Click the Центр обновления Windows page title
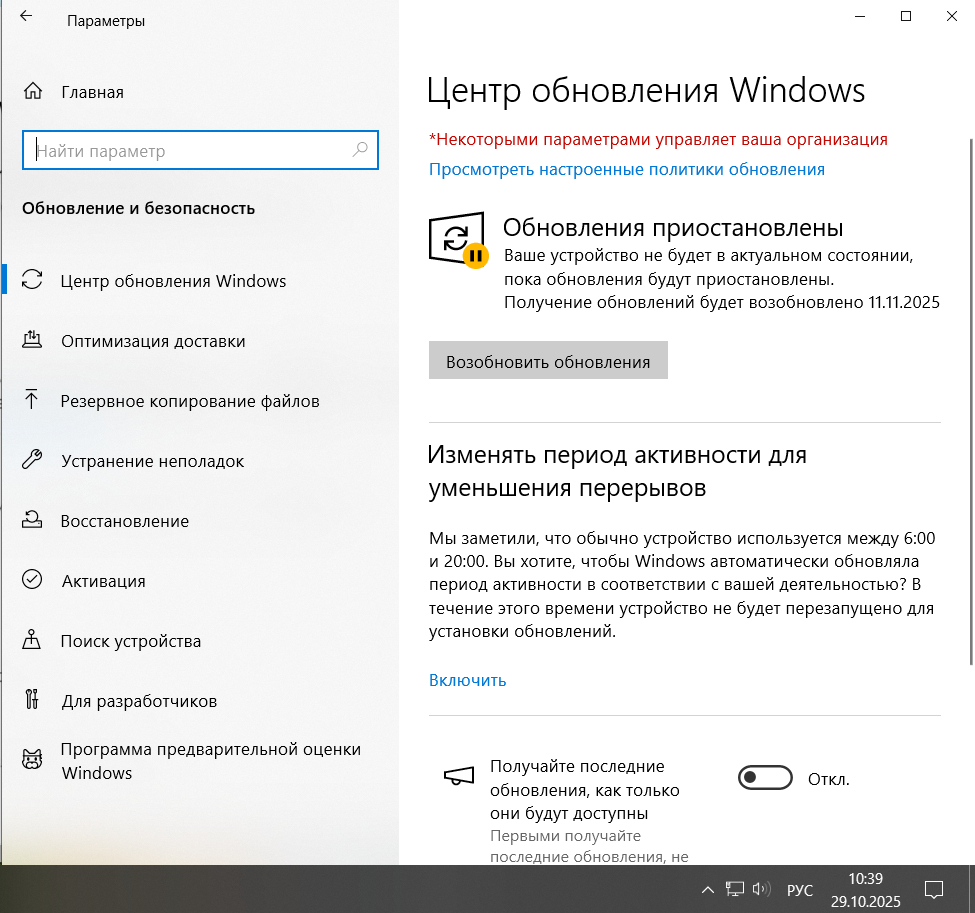 coord(645,90)
